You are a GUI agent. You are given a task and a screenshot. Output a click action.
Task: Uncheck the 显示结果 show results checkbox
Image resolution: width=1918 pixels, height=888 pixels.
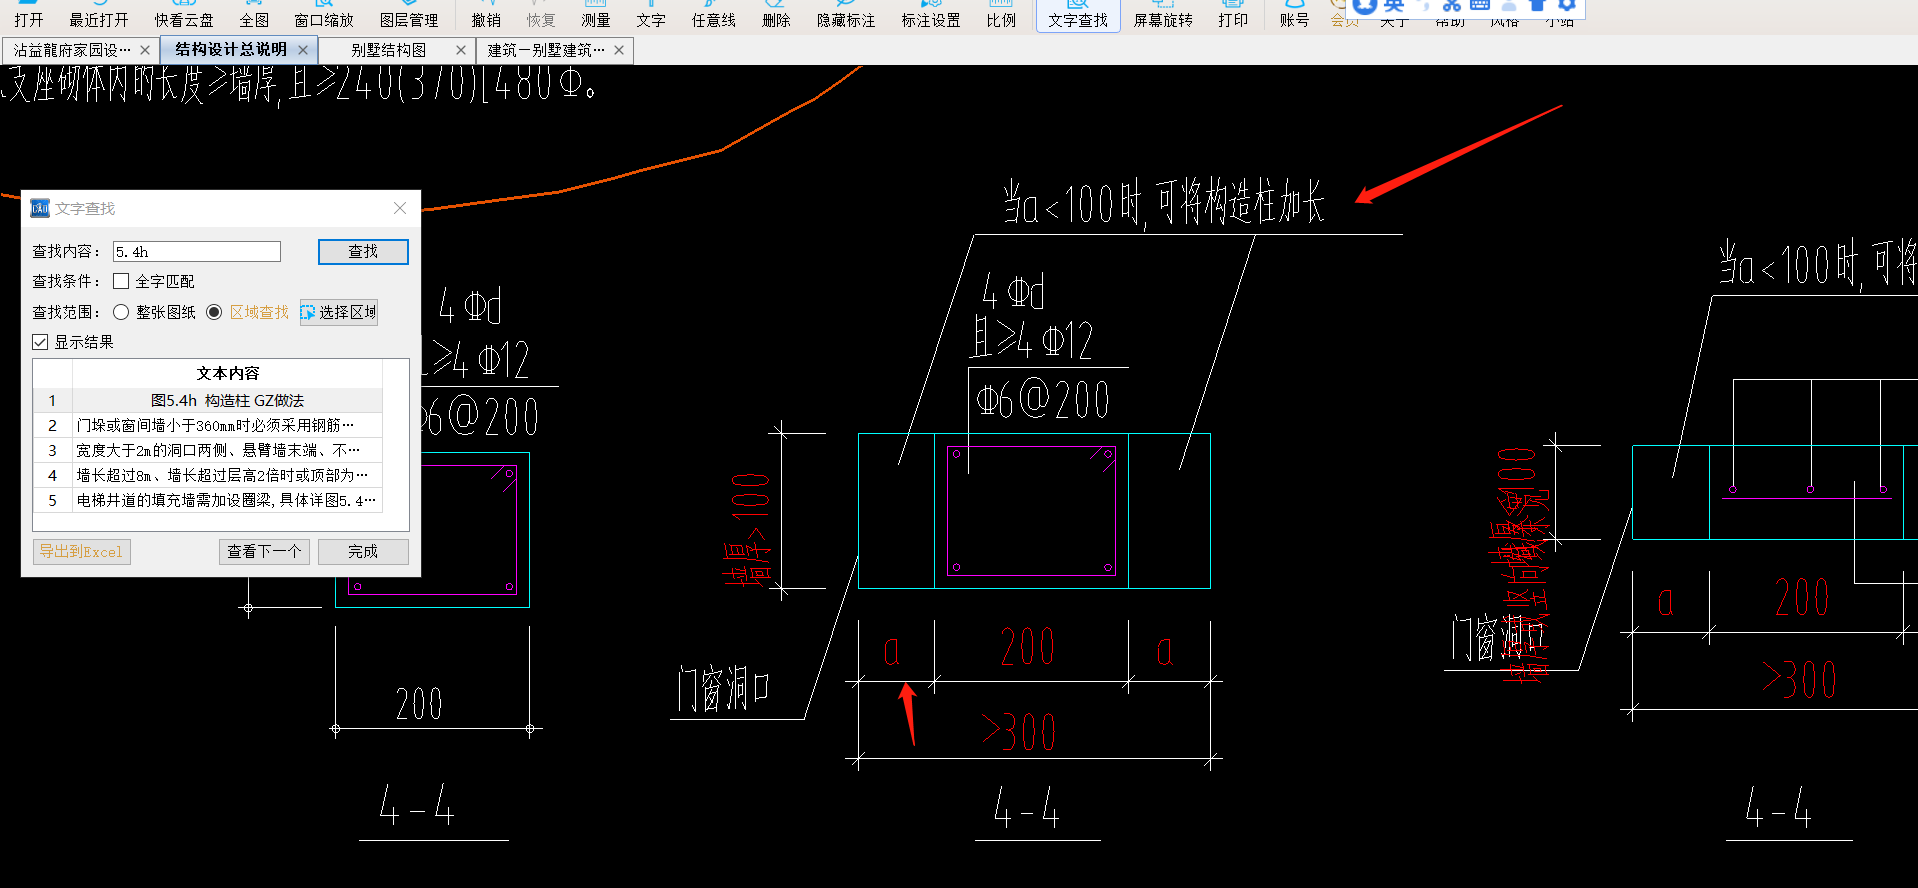point(40,342)
